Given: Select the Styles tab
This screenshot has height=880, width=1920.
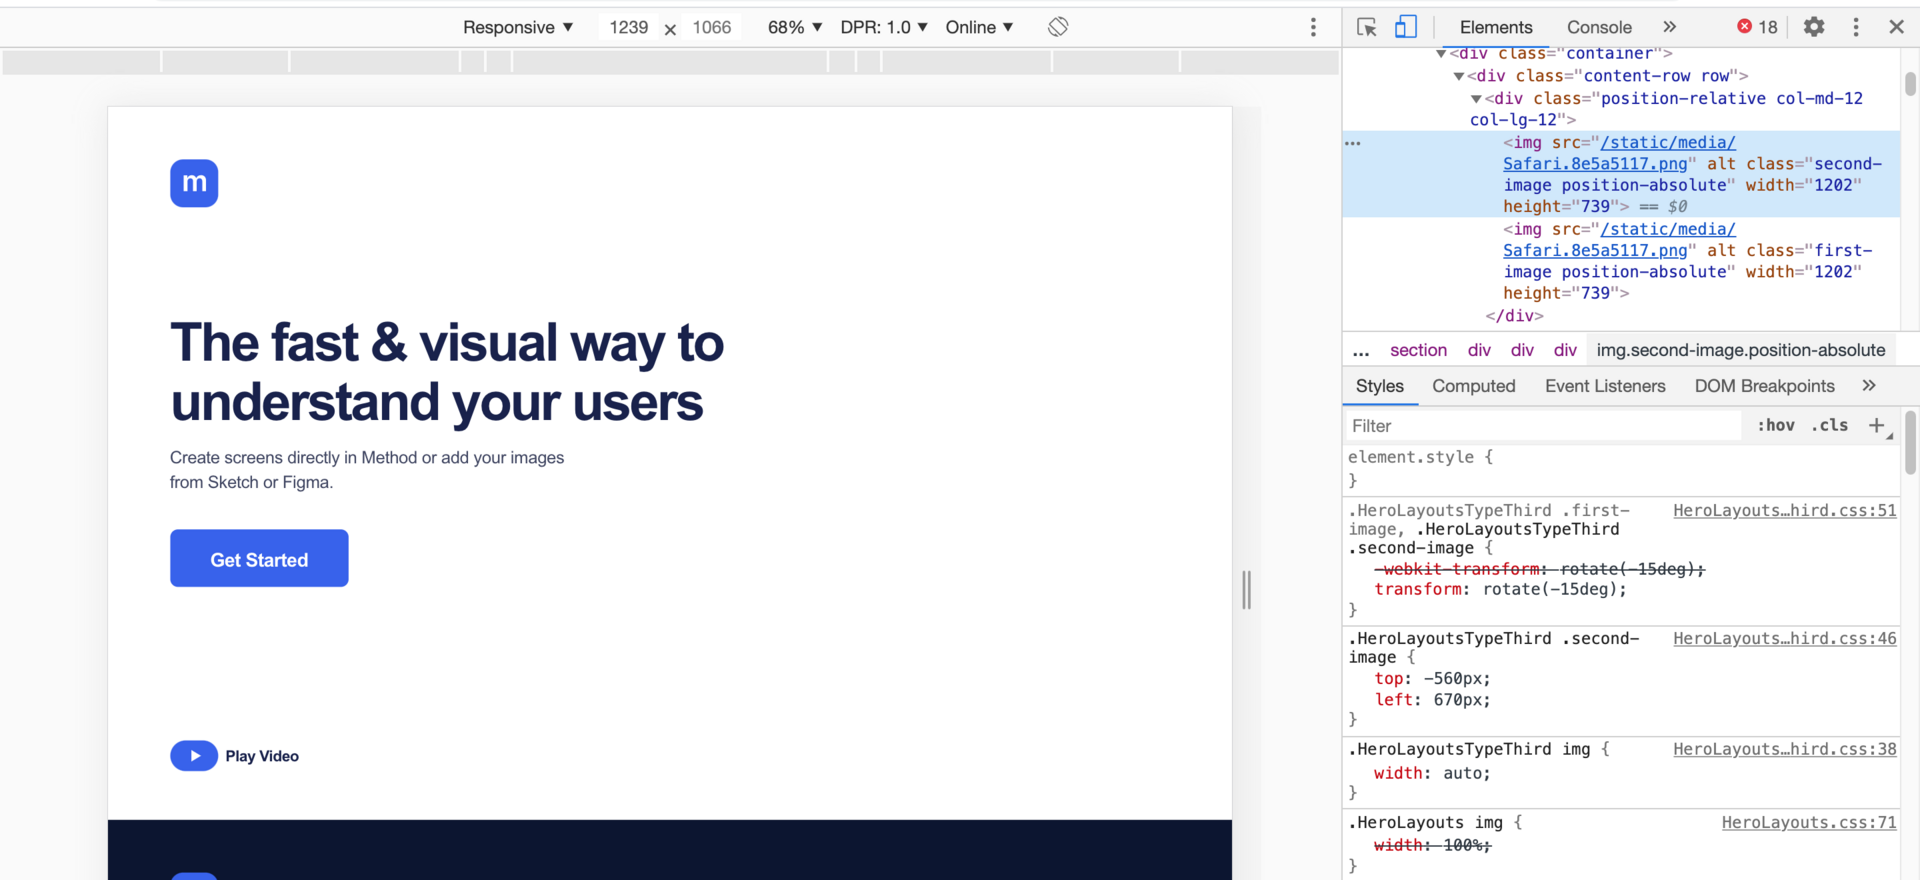Looking at the screenshot, I should click(1380, 386).
